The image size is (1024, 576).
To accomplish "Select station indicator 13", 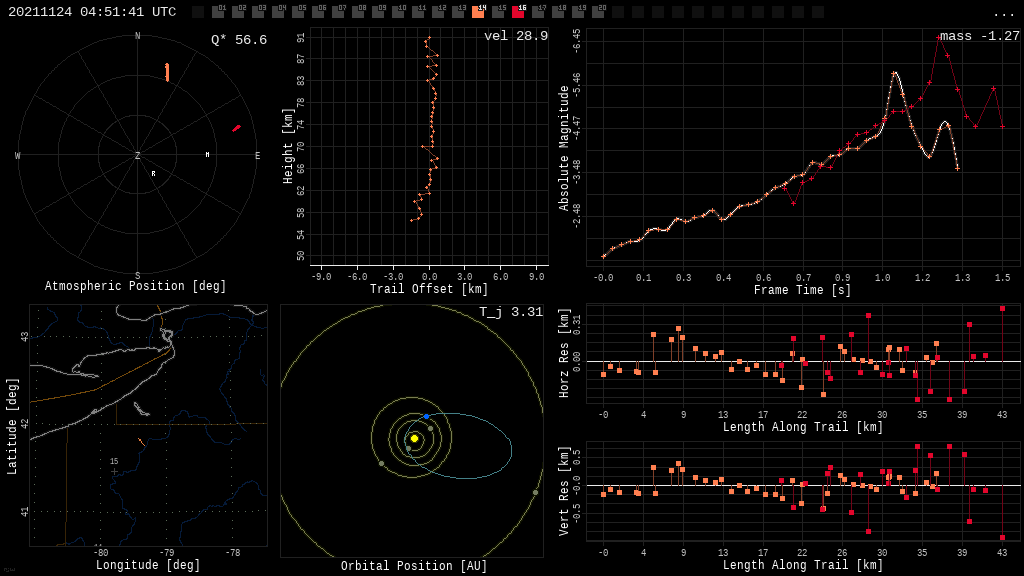I will pyautogui.click(x=458, y=11).
